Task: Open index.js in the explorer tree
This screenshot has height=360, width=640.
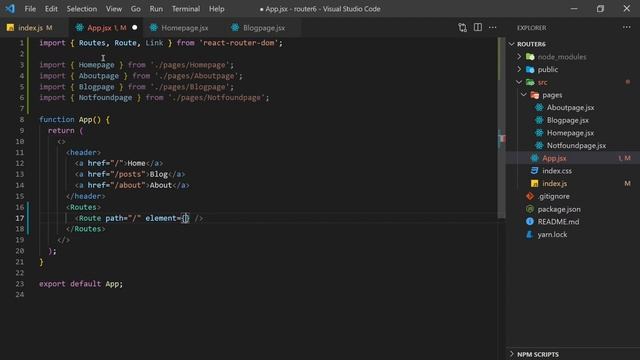Action: 554,184
